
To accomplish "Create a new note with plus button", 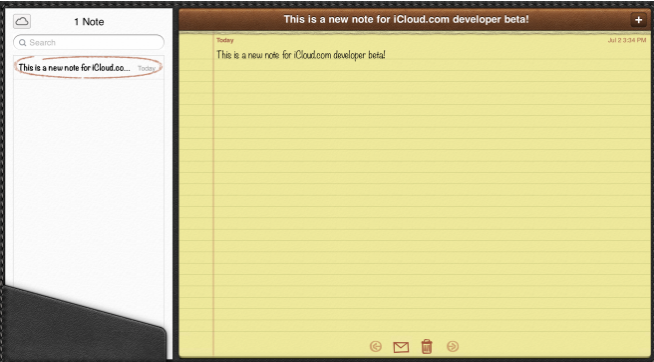I will tap(638, 20).
